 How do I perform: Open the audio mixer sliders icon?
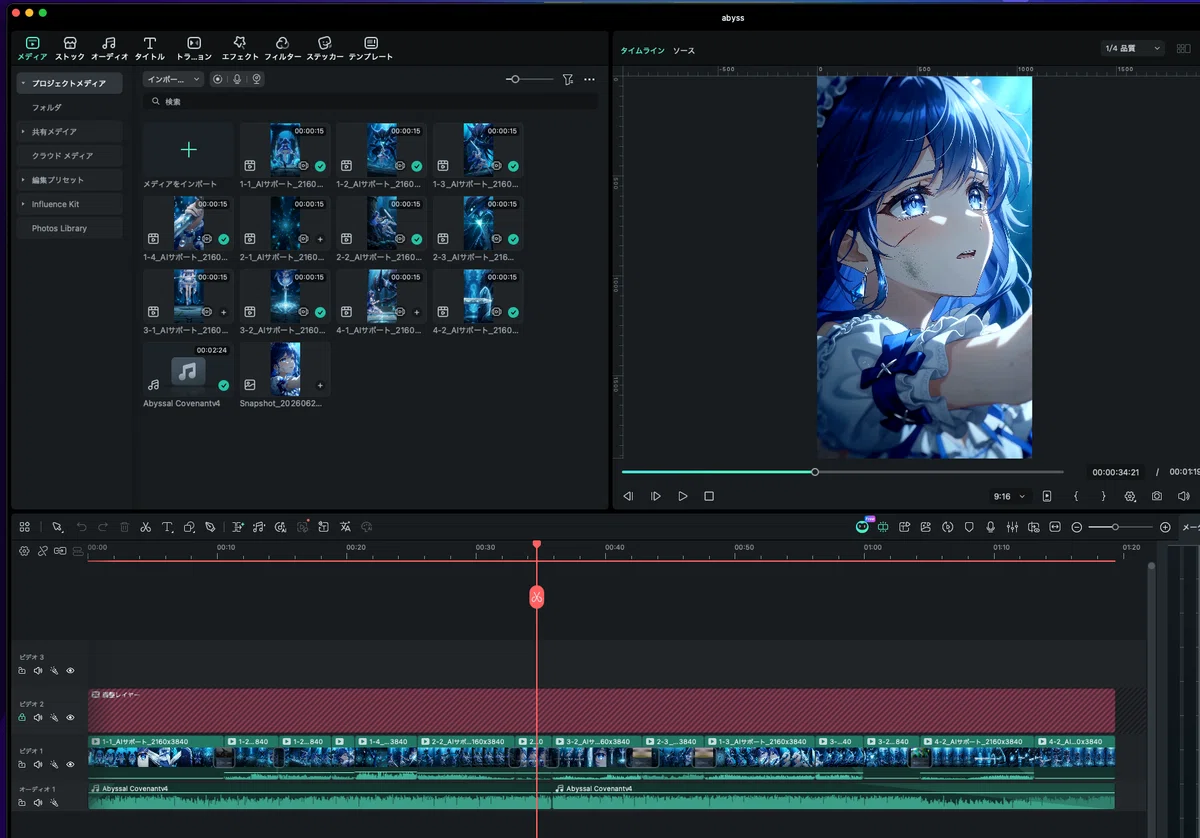[x=1012, y=527]
